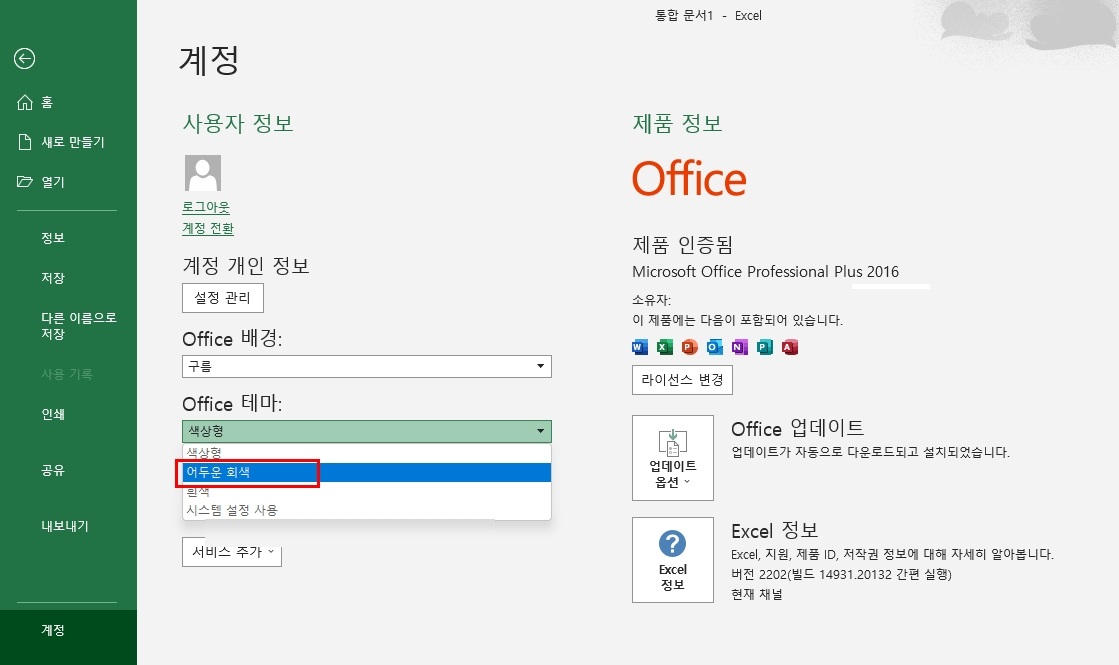This screenshot has height=665, width=1119.
Task: Click the PowerPoint product icon
Action: point(689,347)
